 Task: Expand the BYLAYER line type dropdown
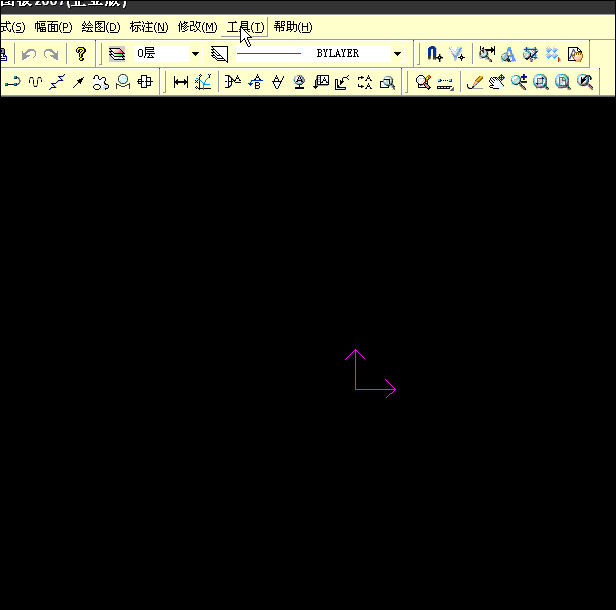[398, 53]
